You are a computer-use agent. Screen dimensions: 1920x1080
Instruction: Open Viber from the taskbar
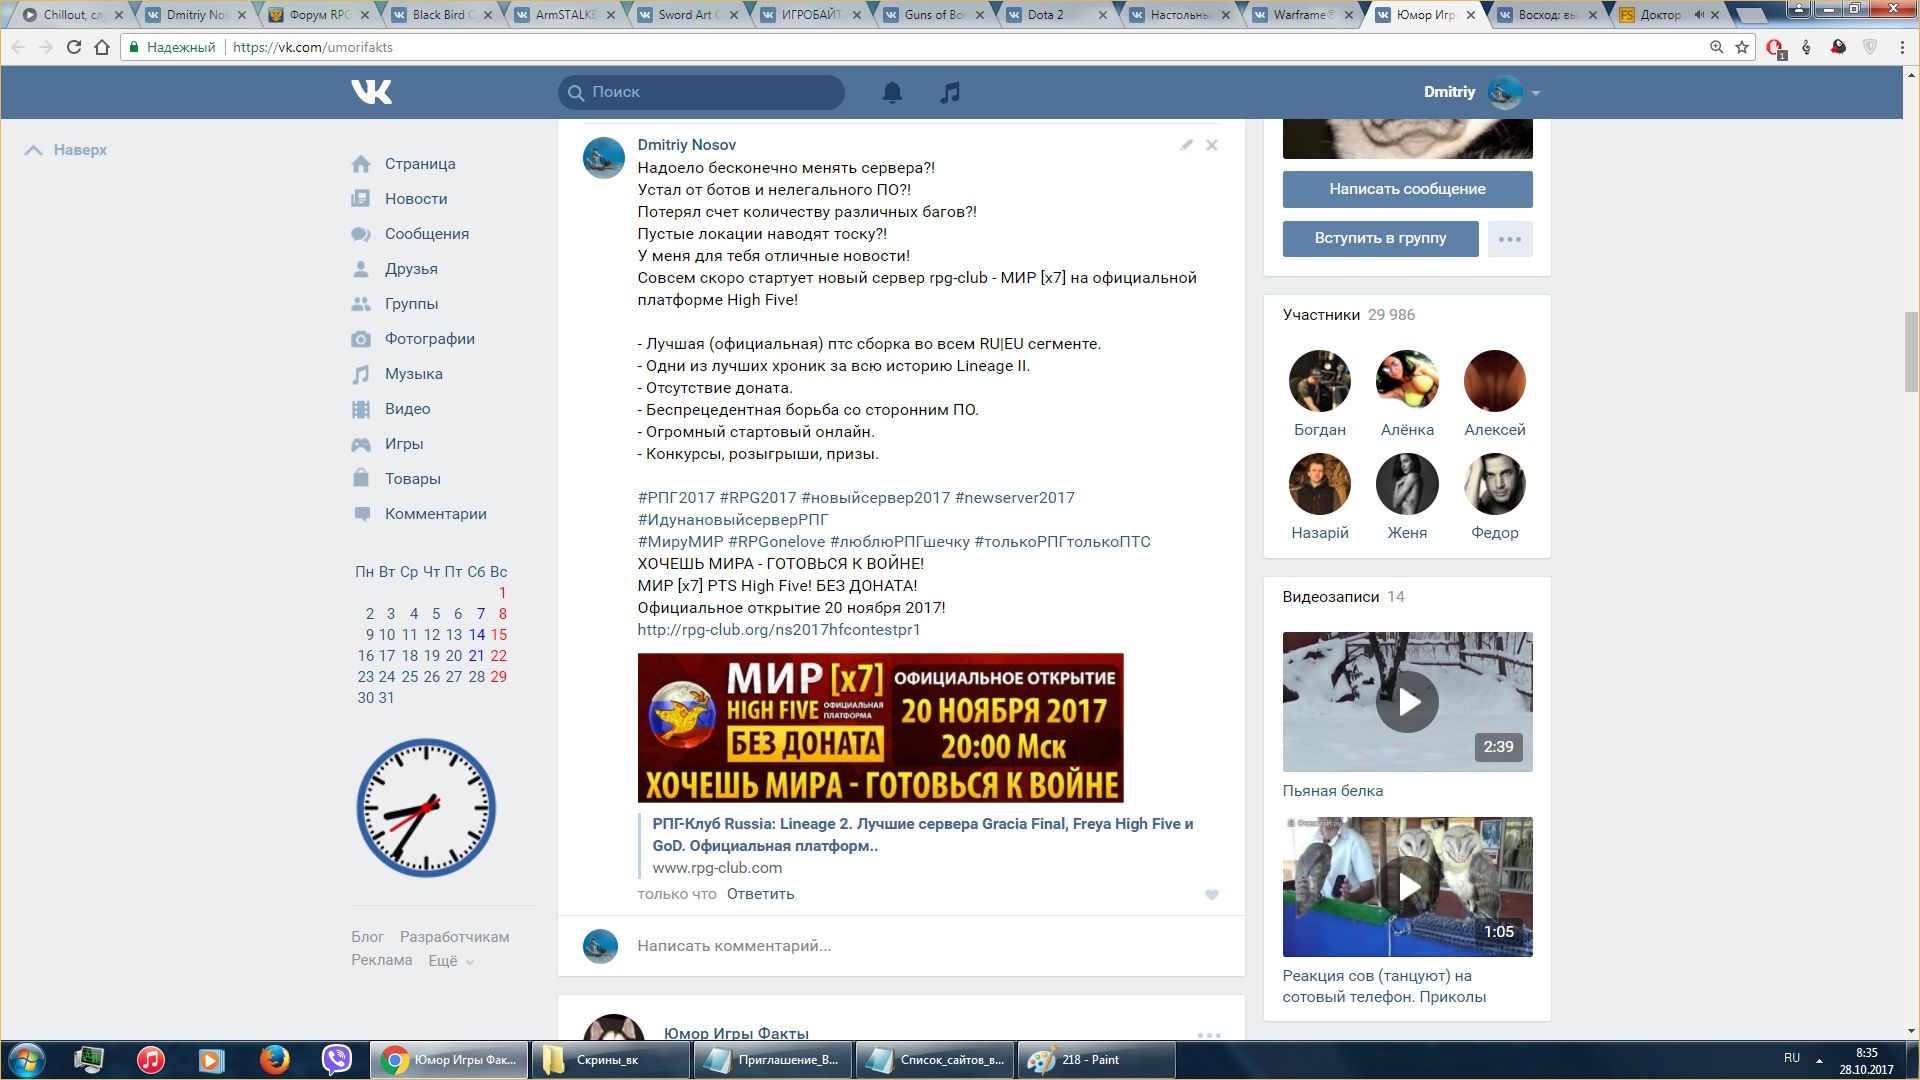pos(337,1060)
